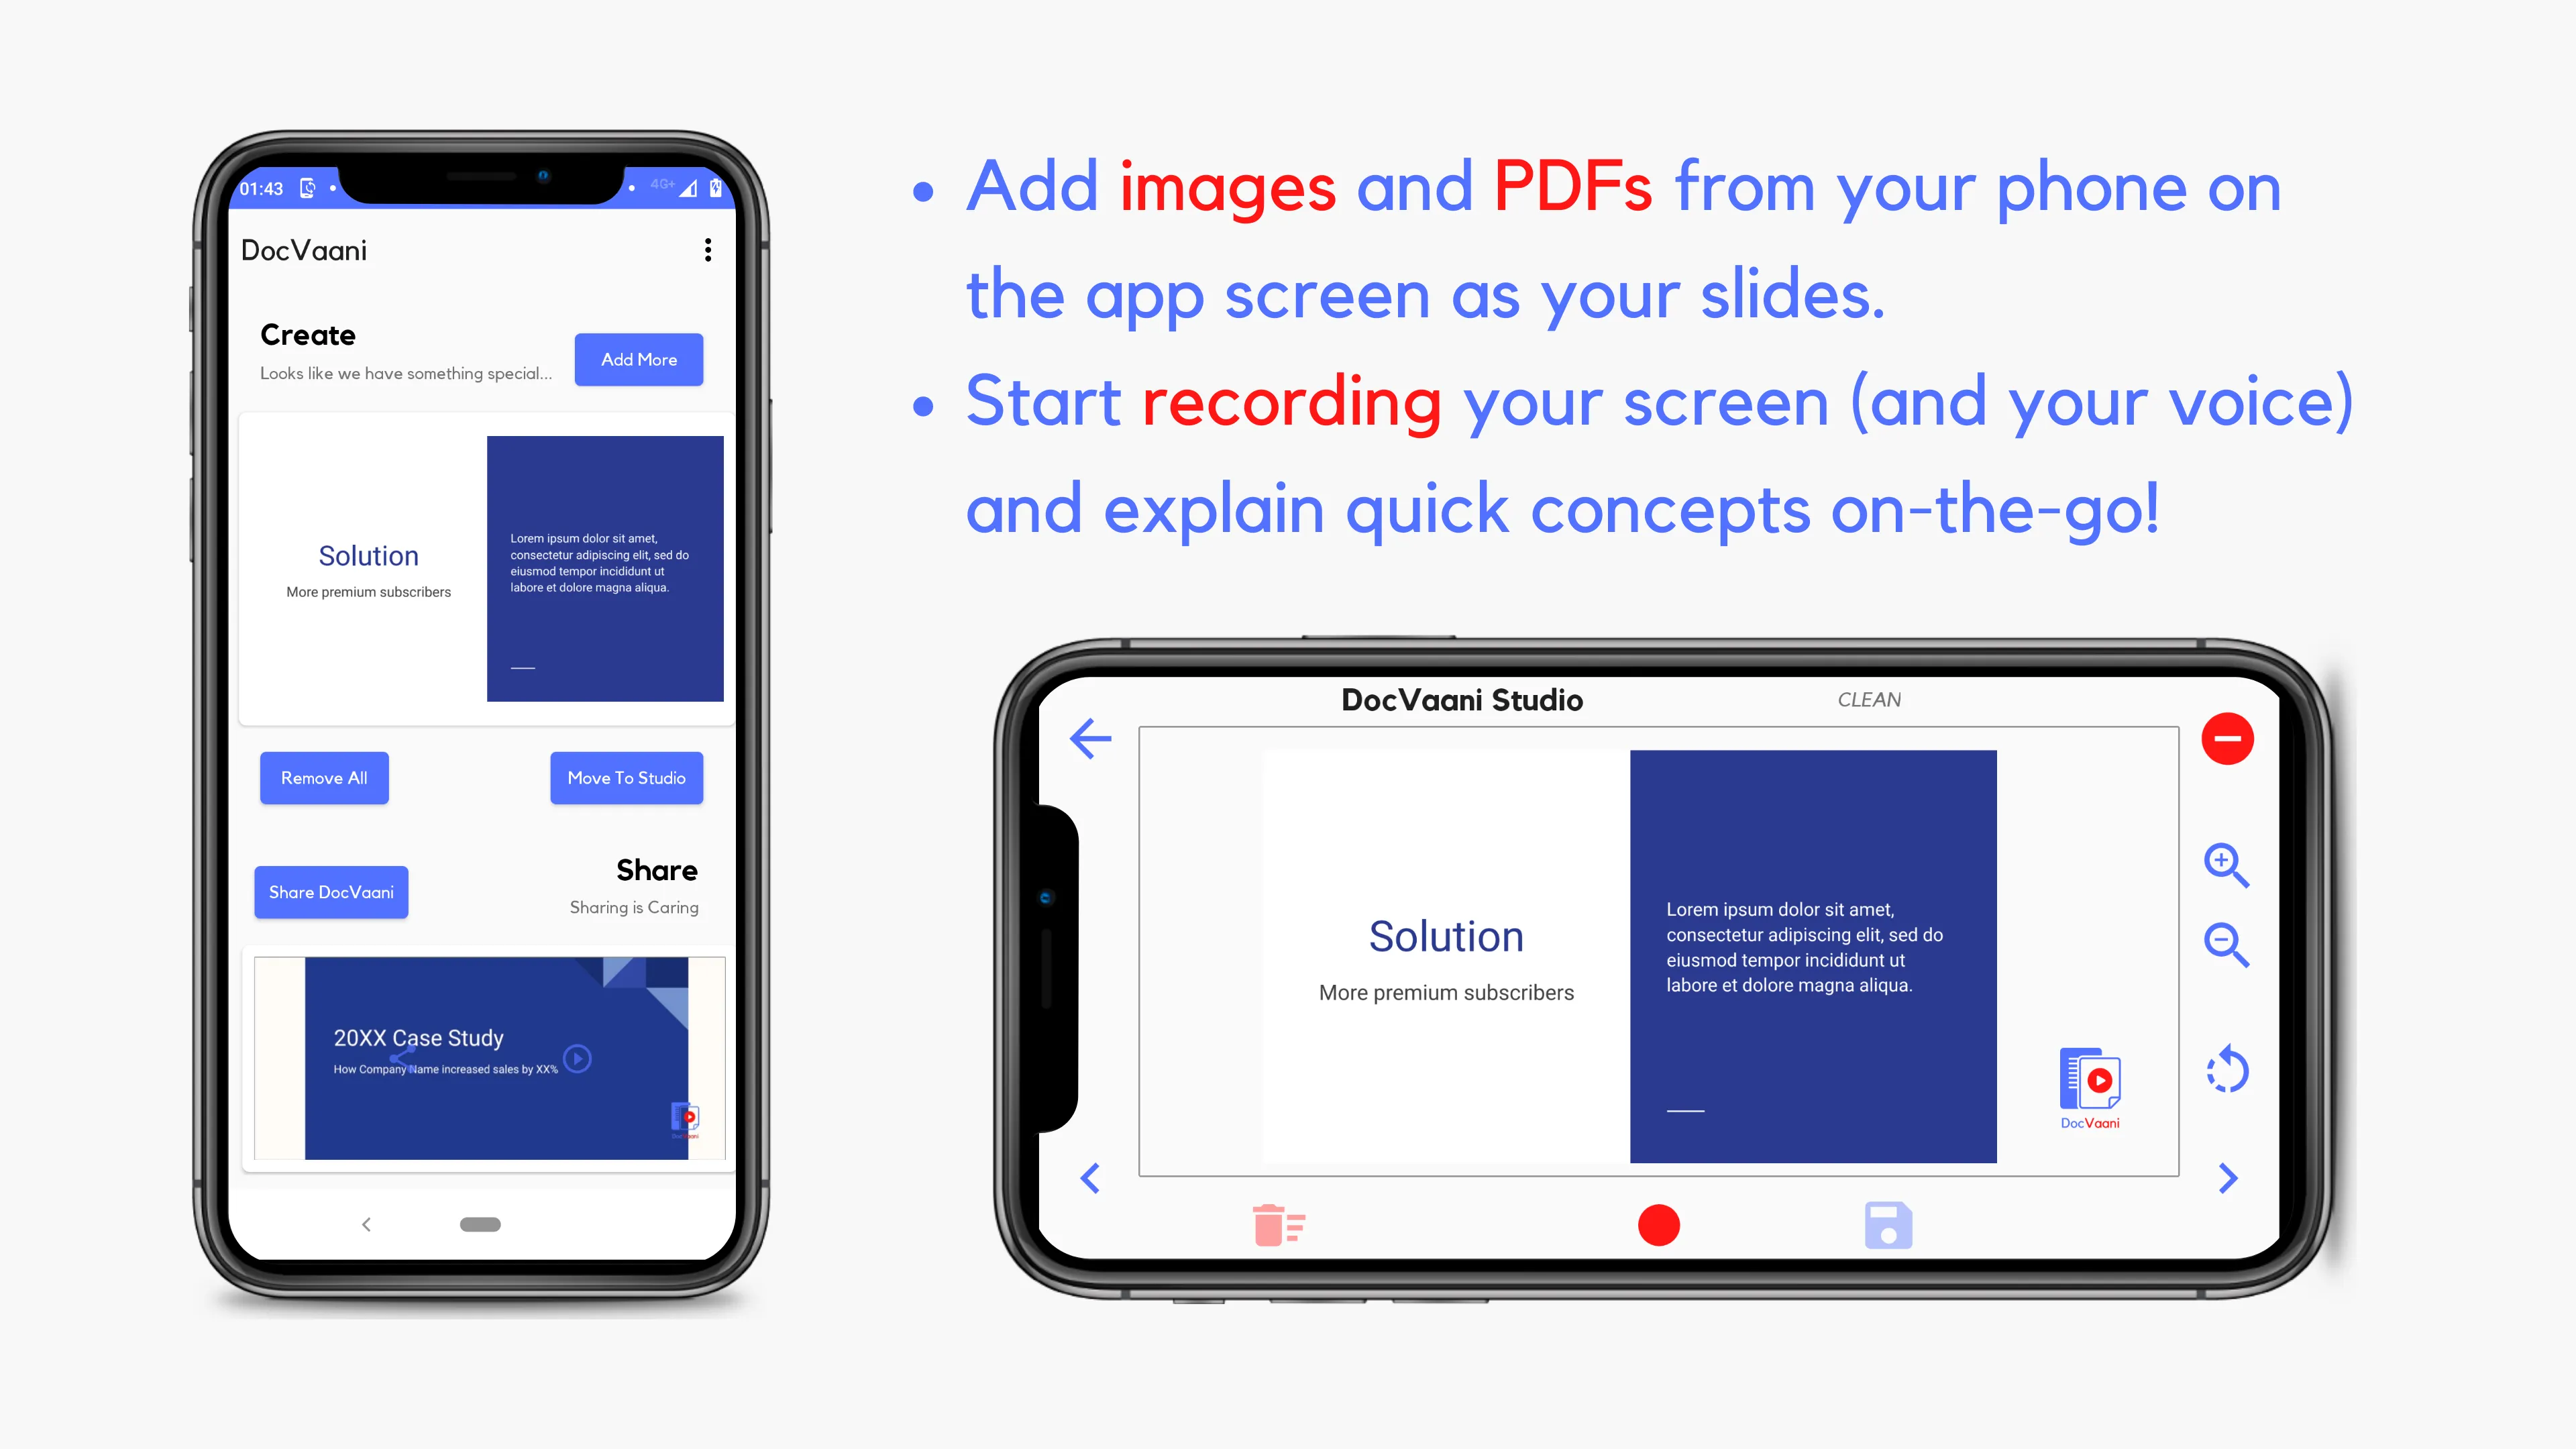
Task: Click the red record button in DocVaani Studio
Action: pos(1660,1224)
